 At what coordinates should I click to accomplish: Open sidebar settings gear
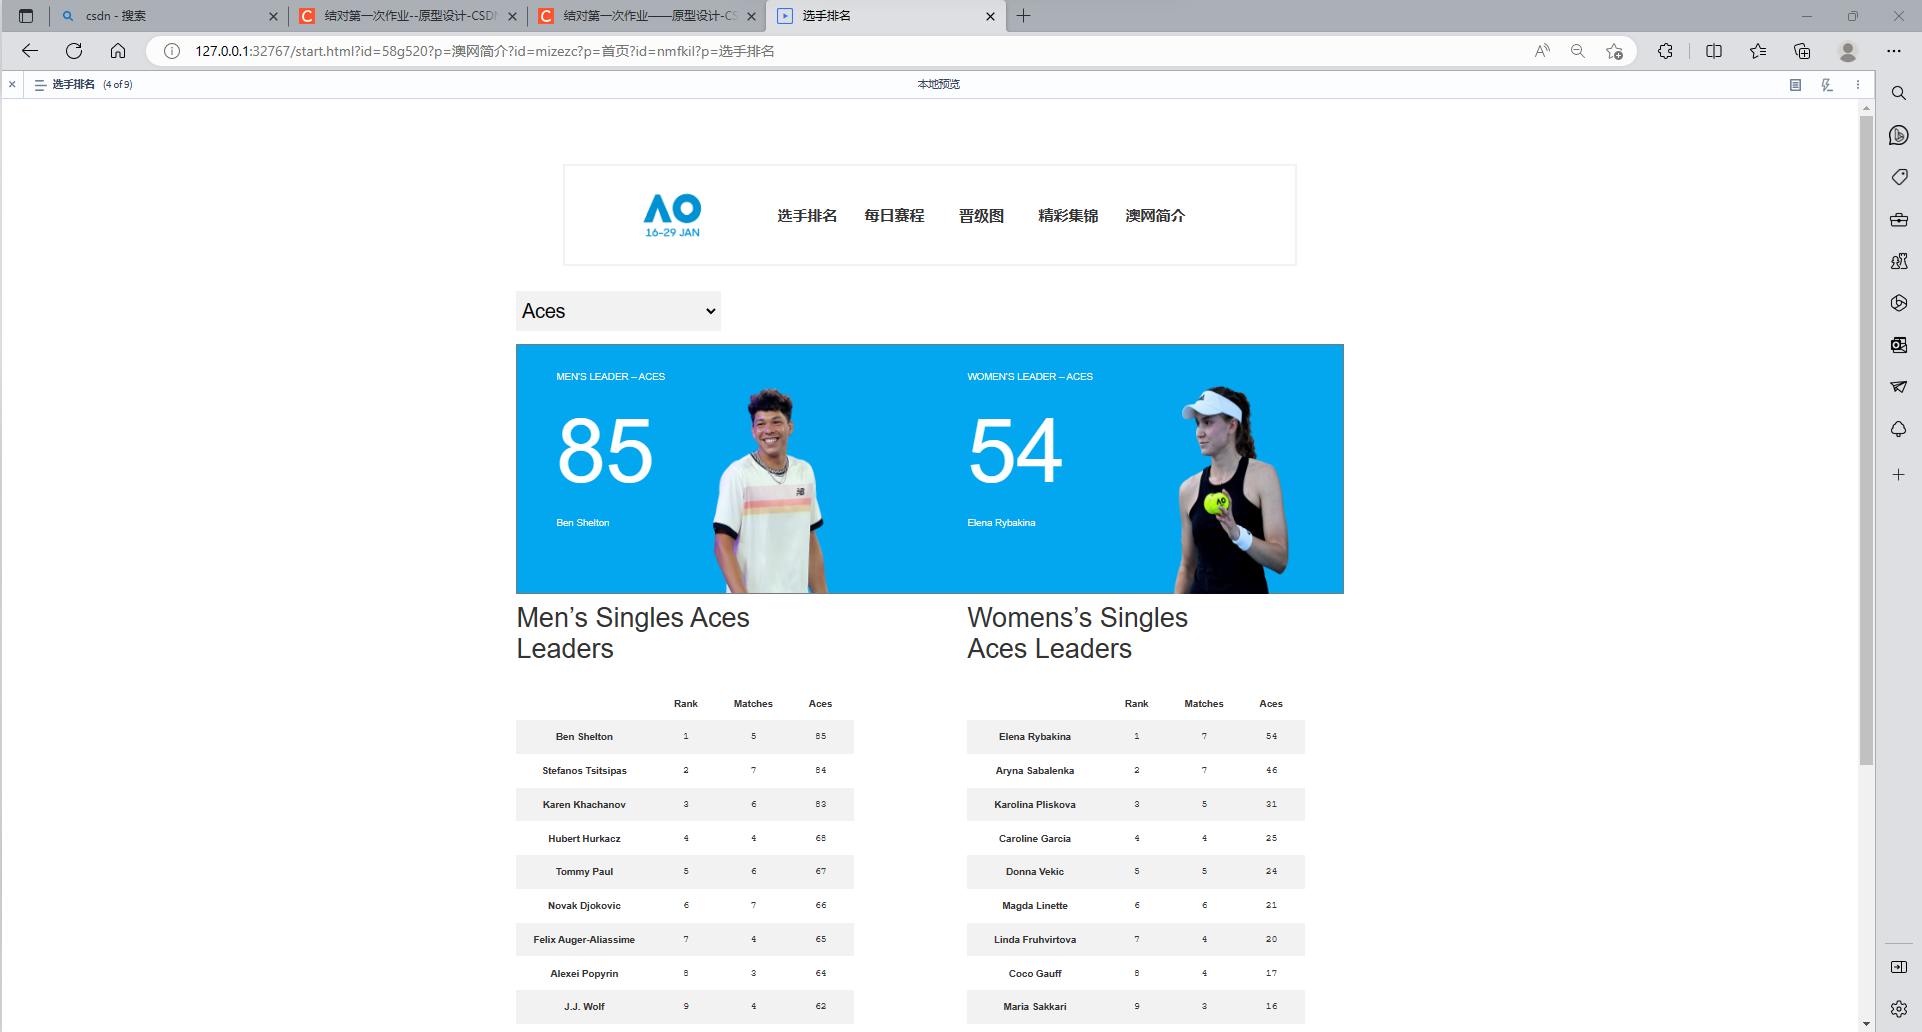click(x=1899, y=1009)
